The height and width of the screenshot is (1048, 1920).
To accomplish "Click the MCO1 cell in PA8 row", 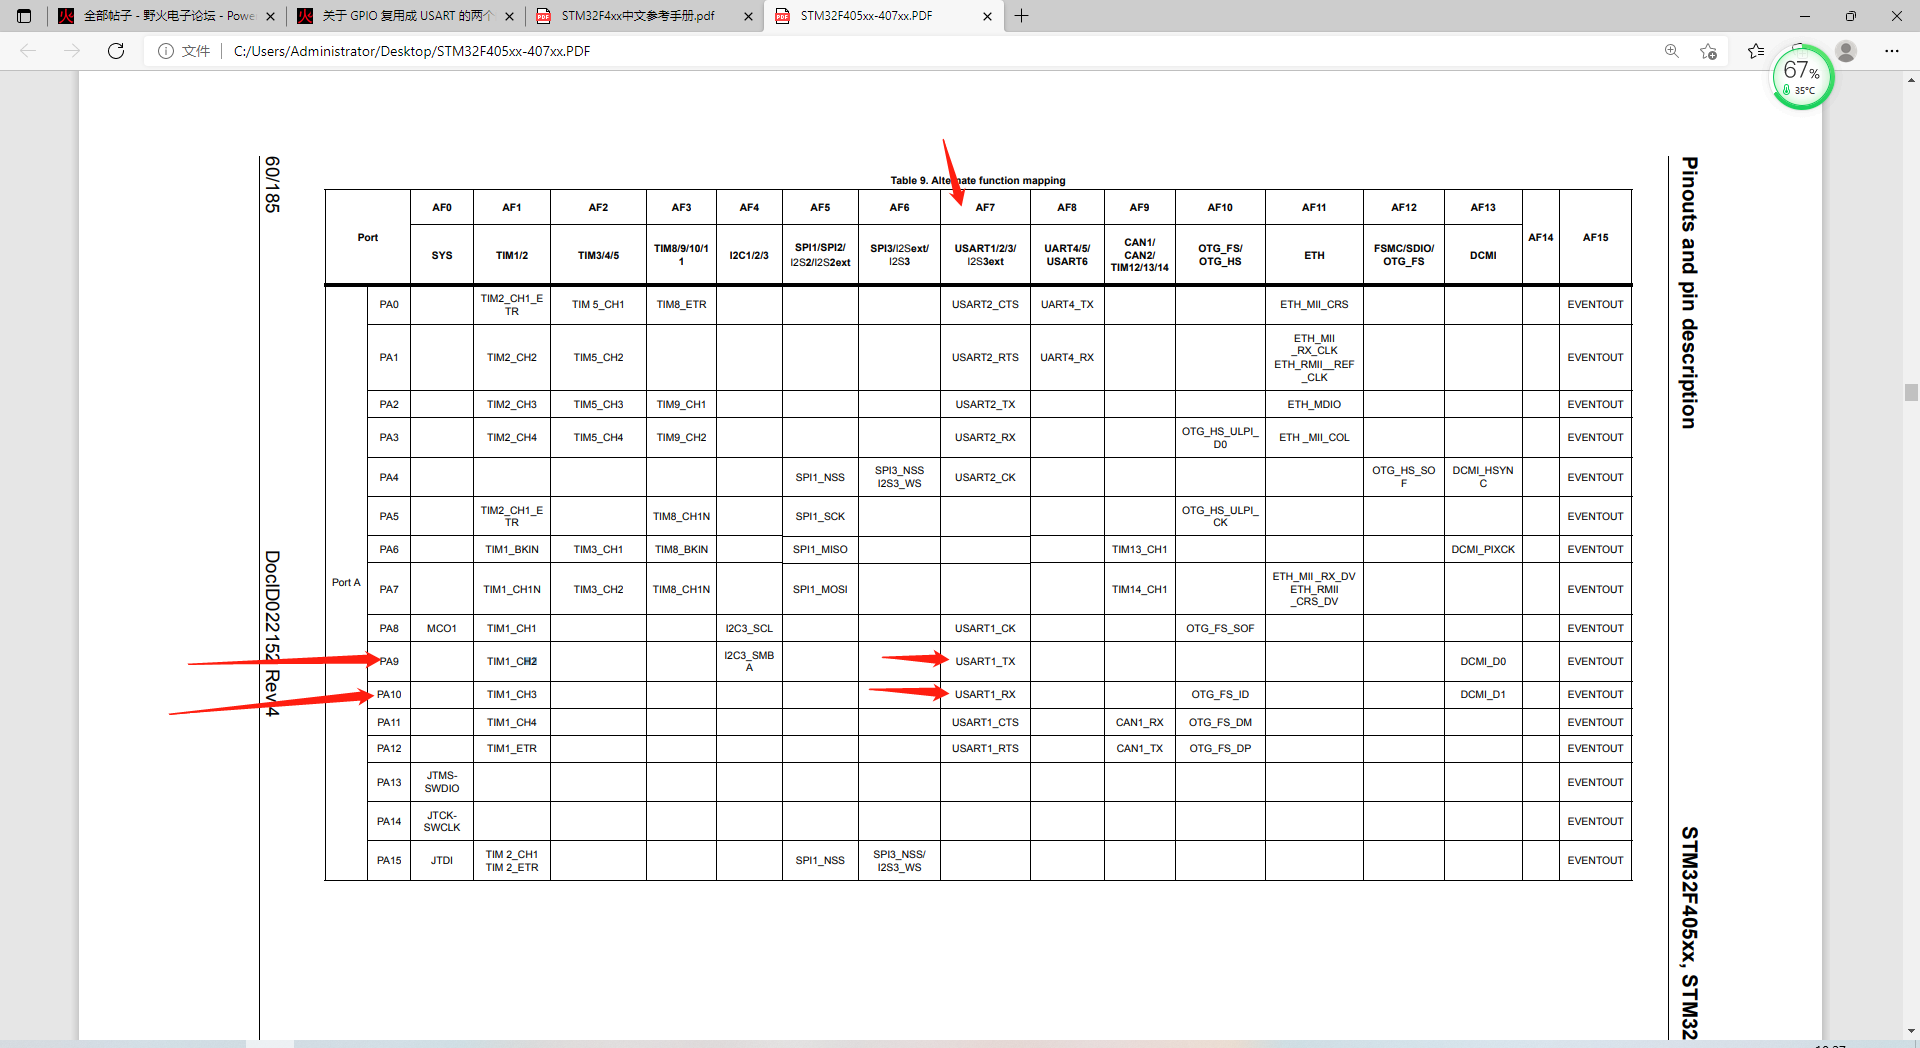I will point(441,628).
